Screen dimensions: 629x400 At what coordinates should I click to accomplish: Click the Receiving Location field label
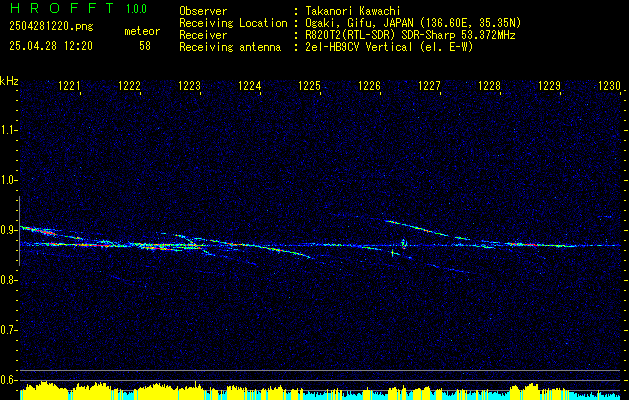tap(233, 23)
